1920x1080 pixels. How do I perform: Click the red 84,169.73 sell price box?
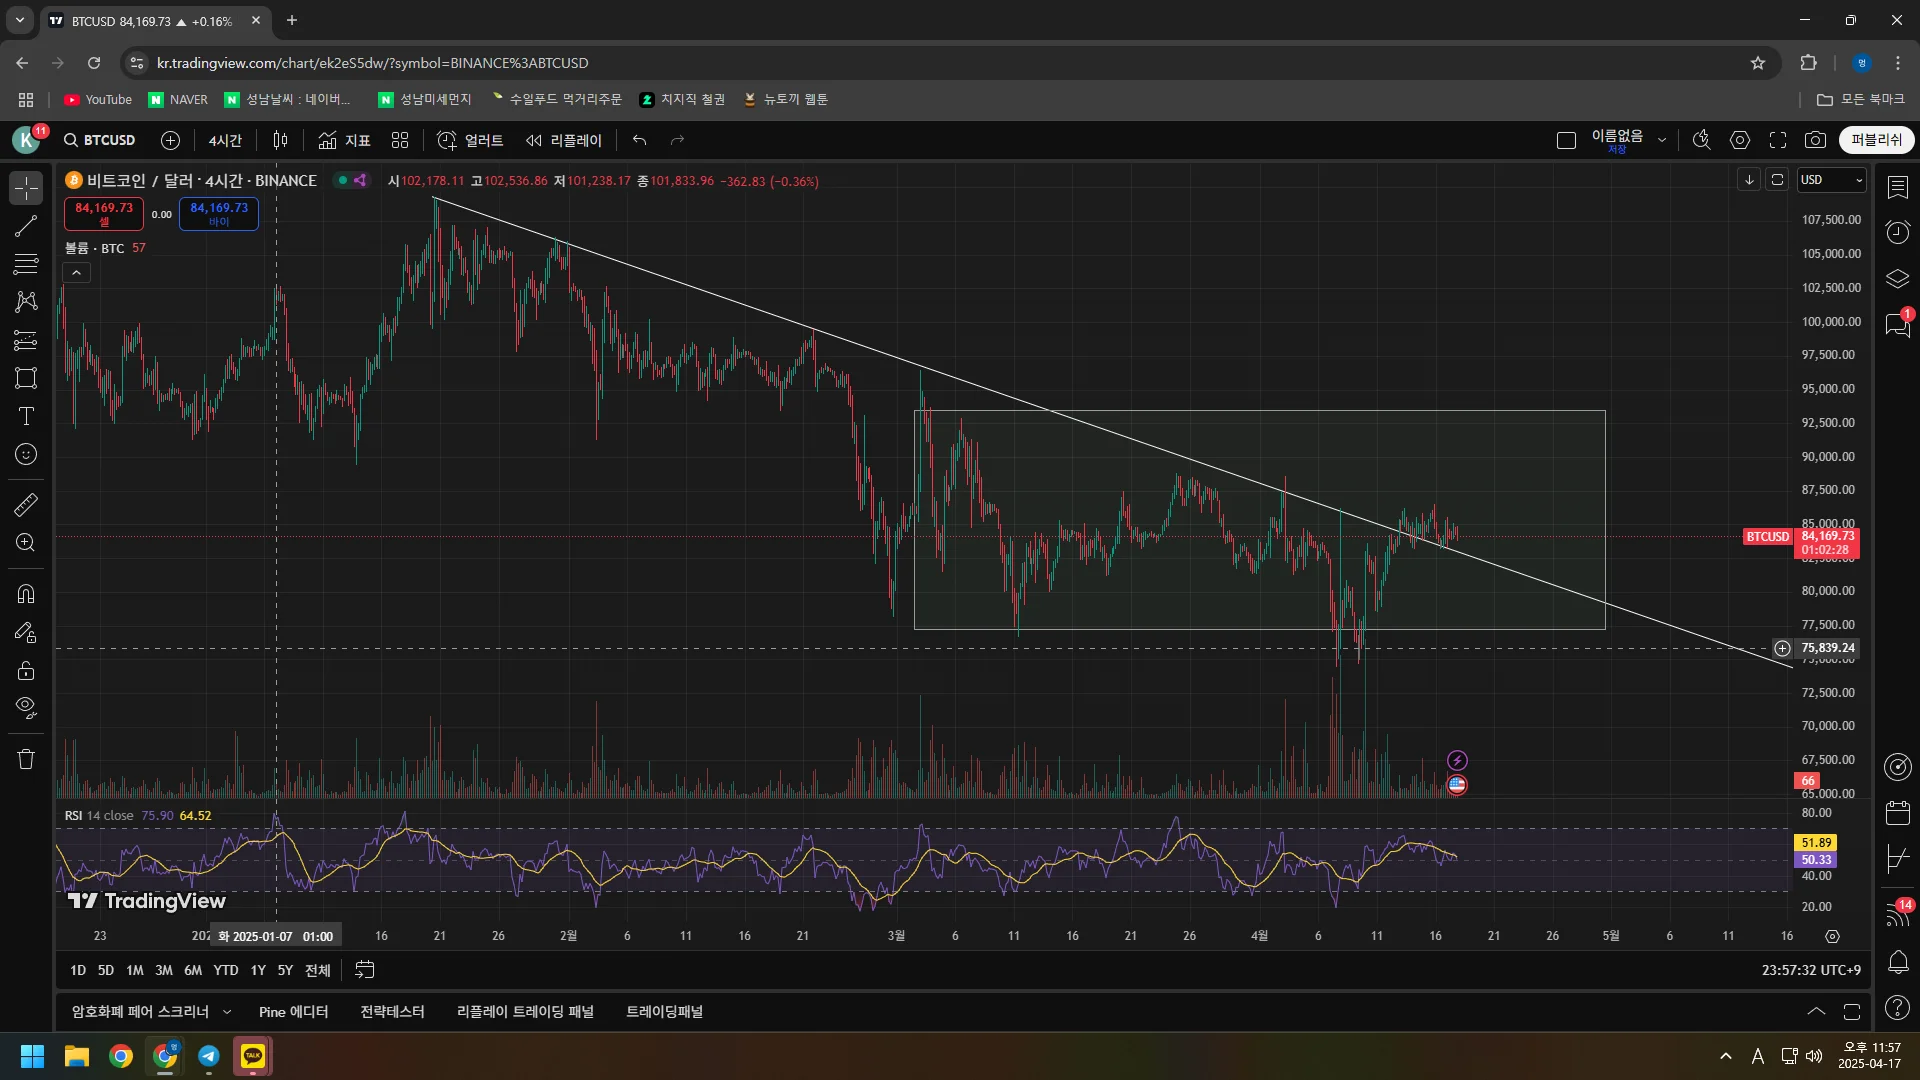[104, 213]
